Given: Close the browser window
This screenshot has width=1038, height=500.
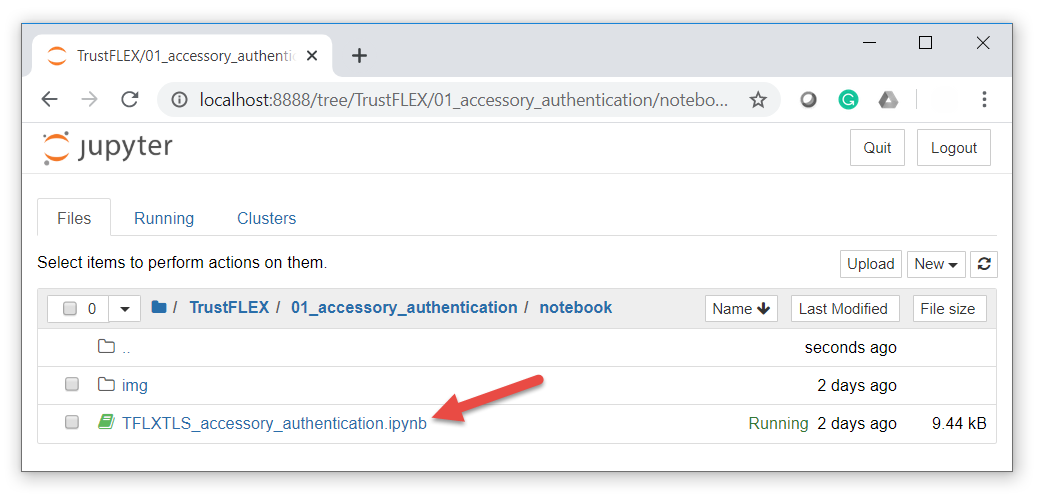Looking at the screenshot, I should [x=983, y=43].
